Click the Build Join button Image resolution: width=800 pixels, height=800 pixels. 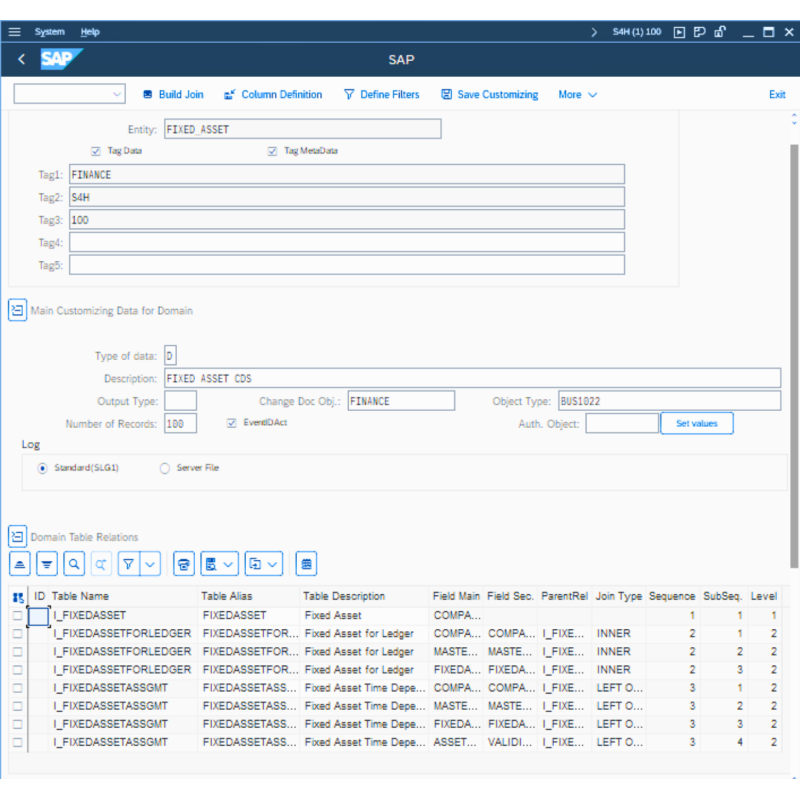172,95
